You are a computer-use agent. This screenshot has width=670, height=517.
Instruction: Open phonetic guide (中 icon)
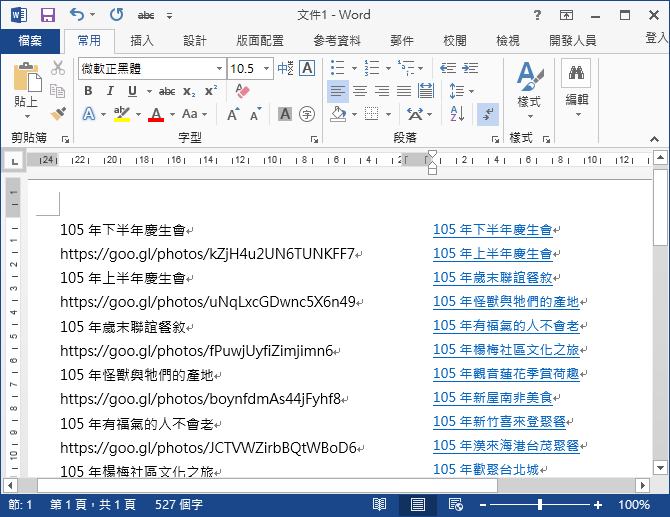[285, 68]
